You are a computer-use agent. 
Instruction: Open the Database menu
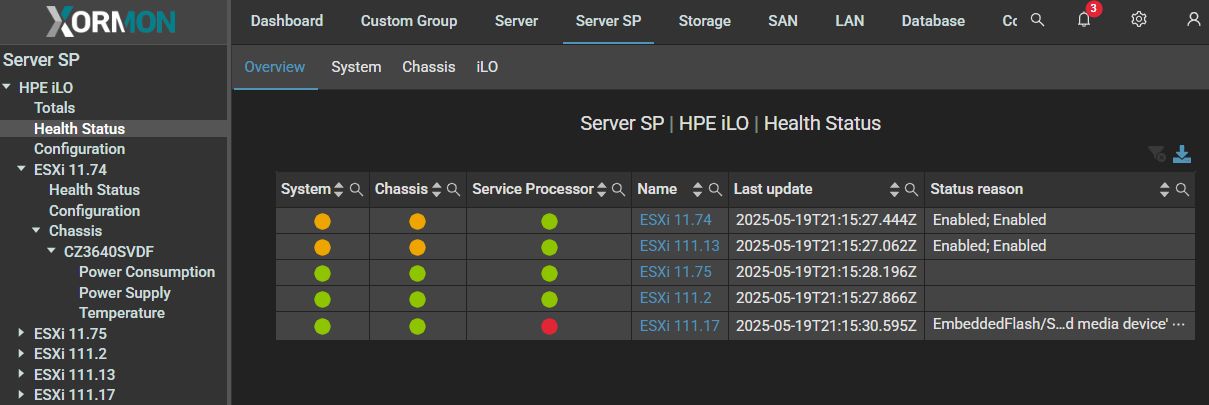933,20
